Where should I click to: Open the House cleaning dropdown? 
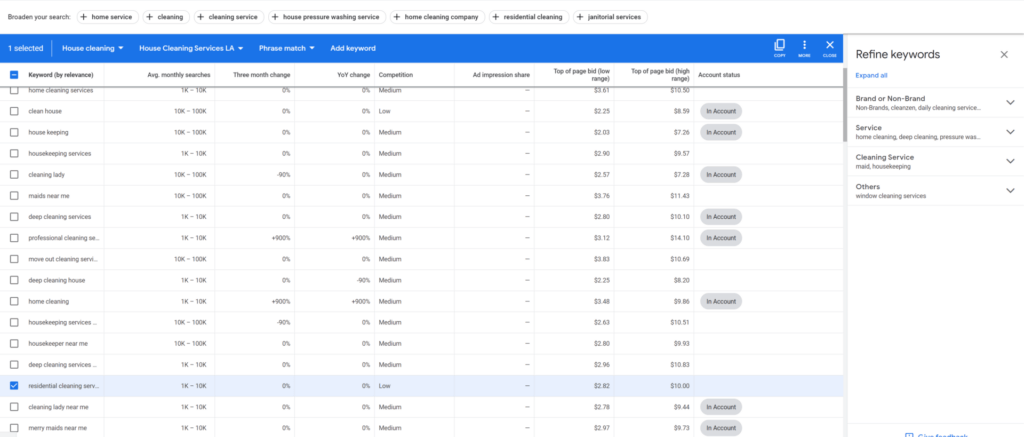click(93, 48)
